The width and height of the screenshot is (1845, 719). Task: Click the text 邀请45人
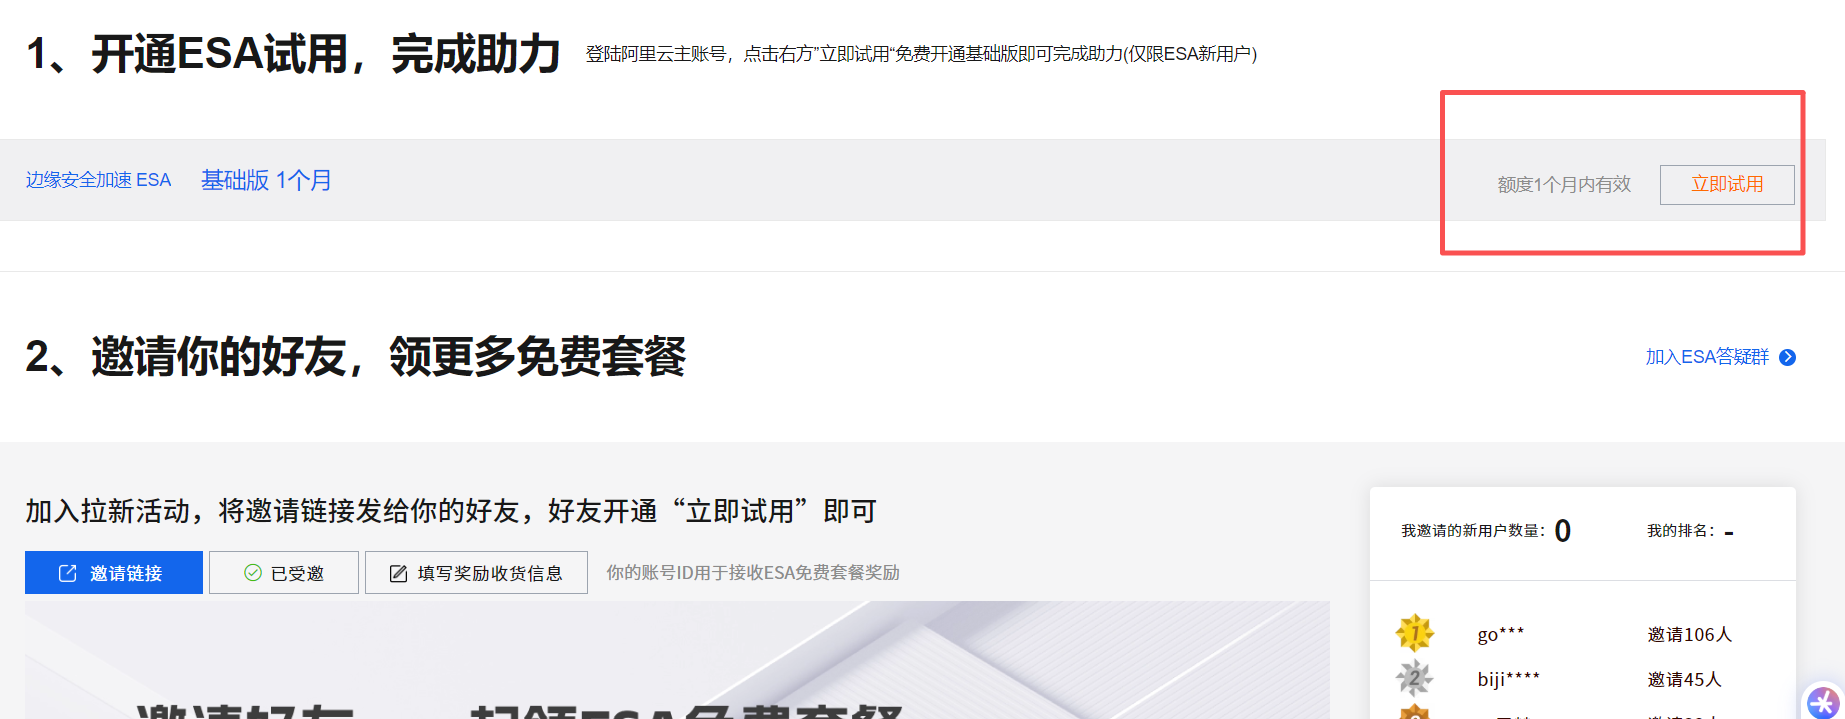tap(1685, 679)
